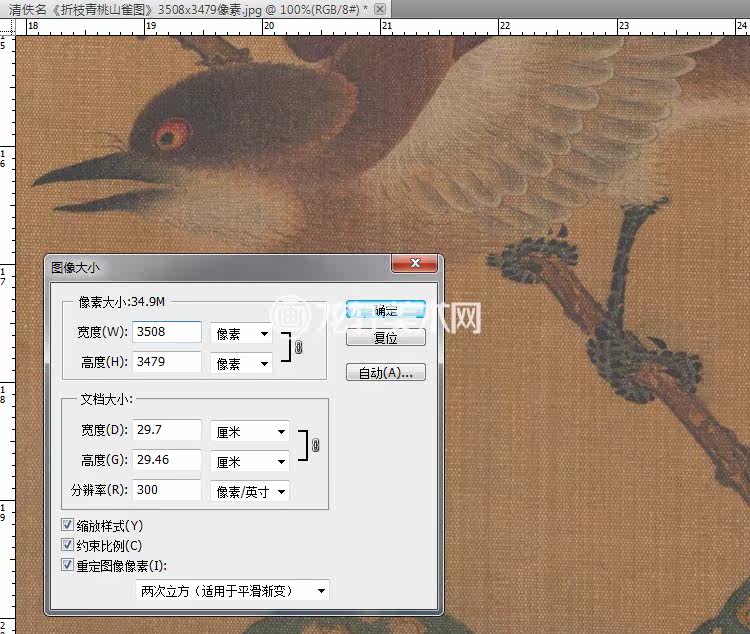Open the document width unit dropdown (厘米)
The height and width of the screenshot is (634, 750).
click(x=250, y=432)
